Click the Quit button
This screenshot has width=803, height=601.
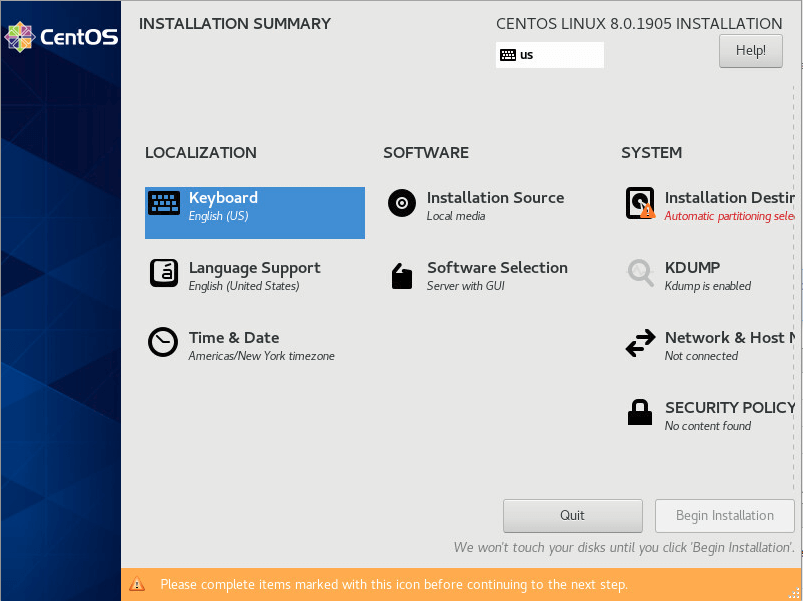(572, 516)
